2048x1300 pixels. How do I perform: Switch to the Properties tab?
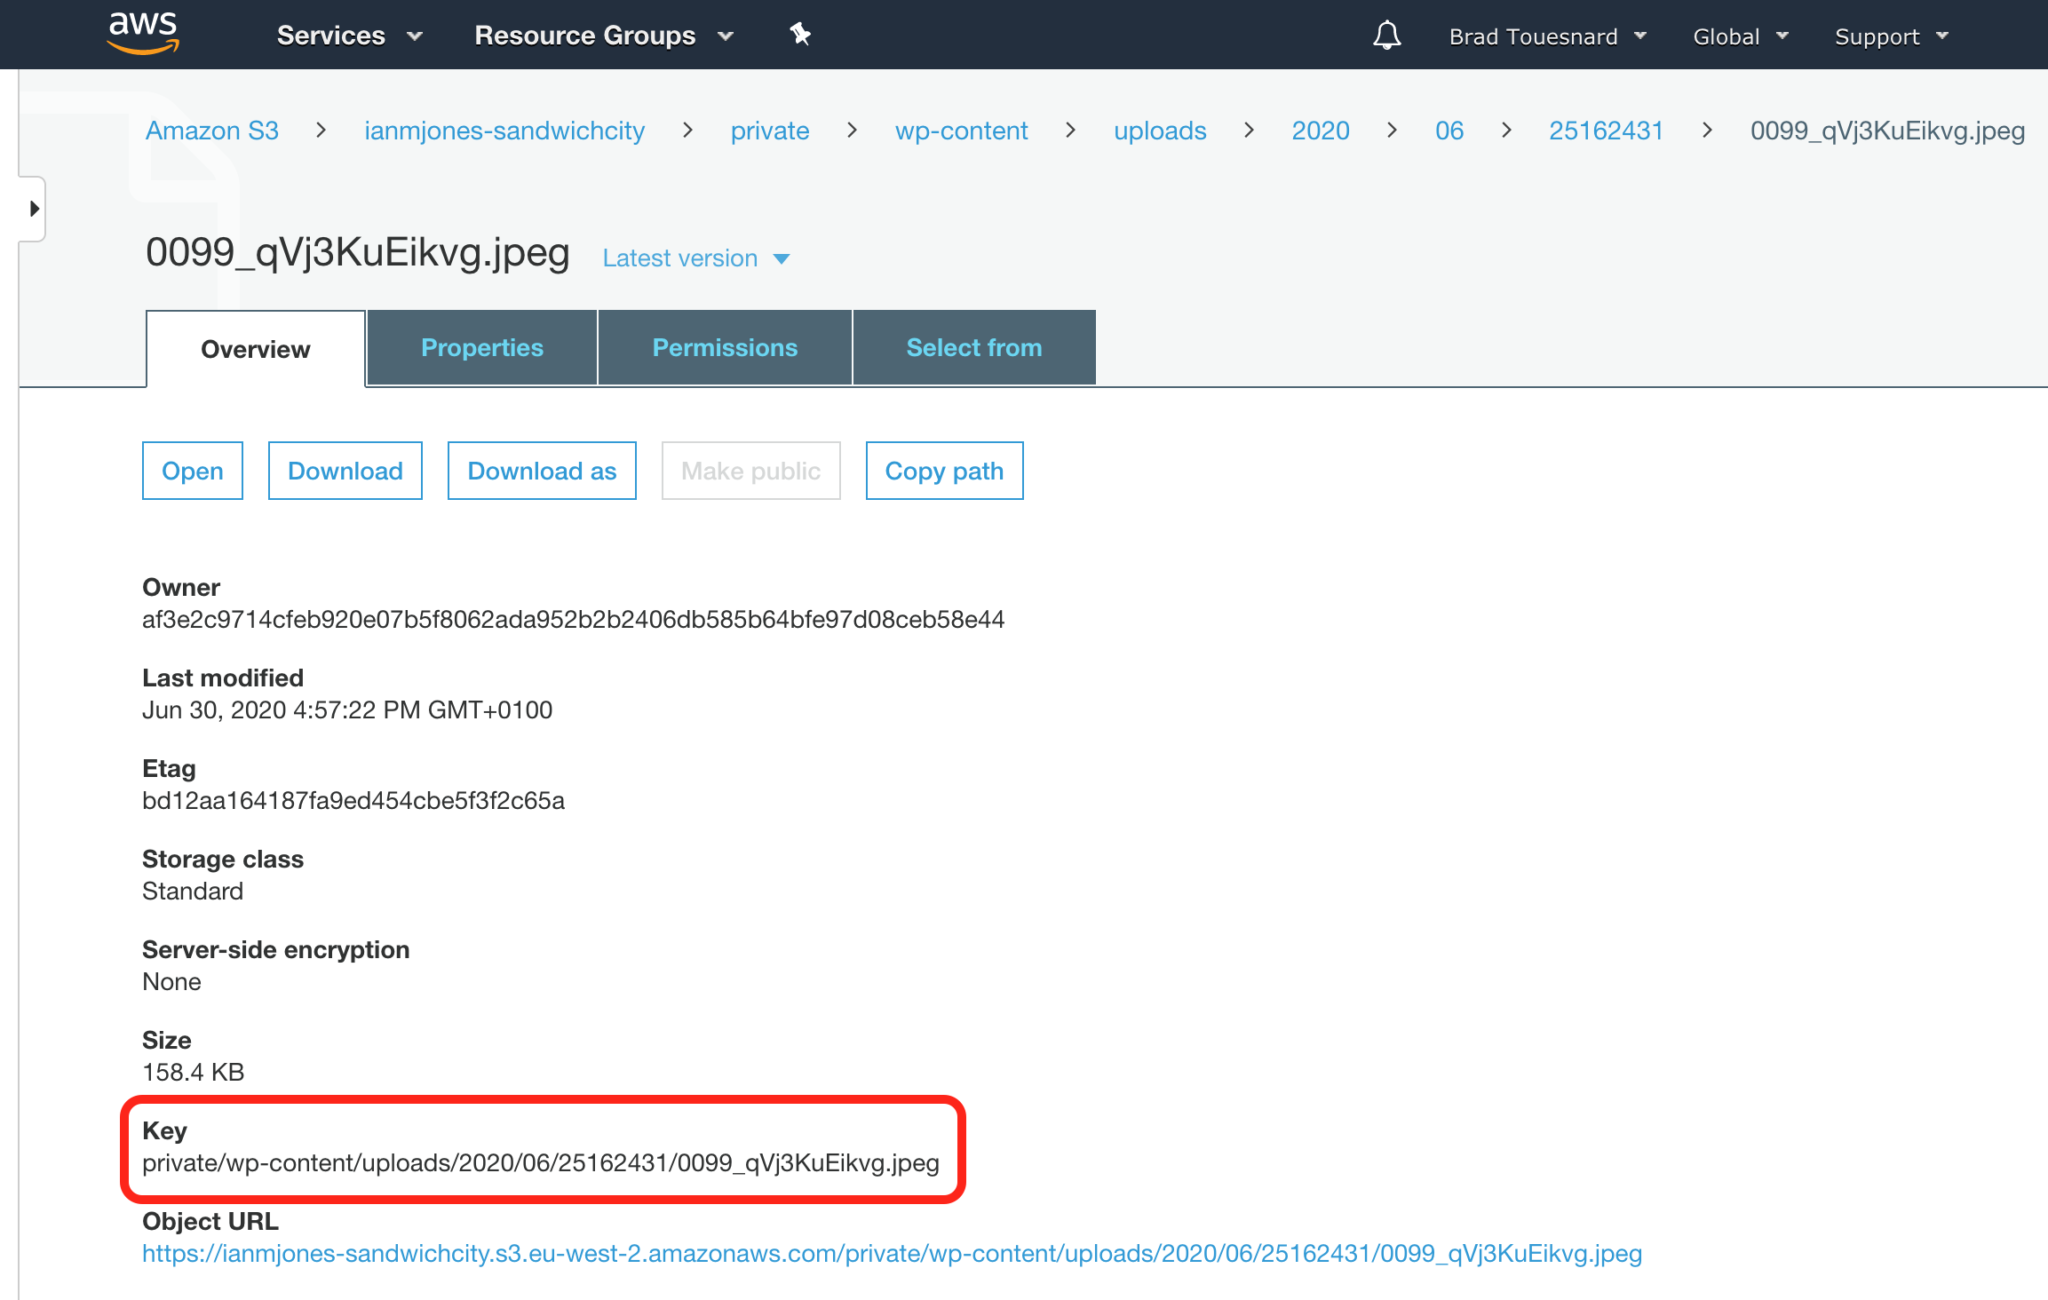(482, 347)
